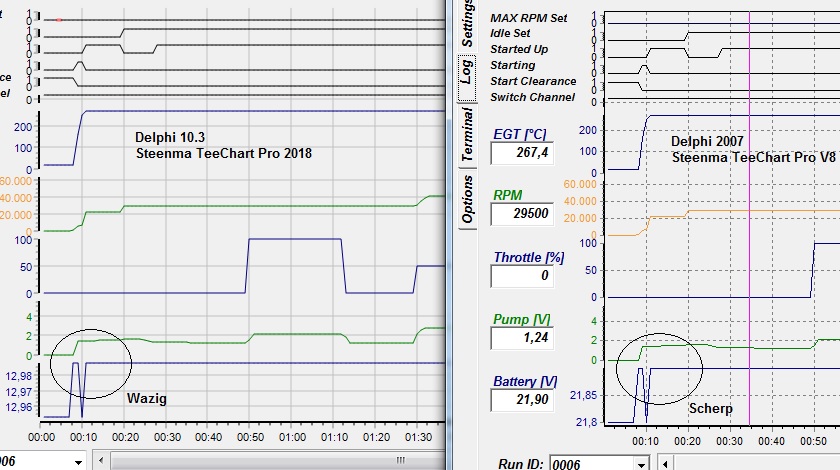Click the 'Pump [V]' label
Image resolution: width=840 pixels, height=470 pixels.
pyautogui.click(x=522, y=319)
